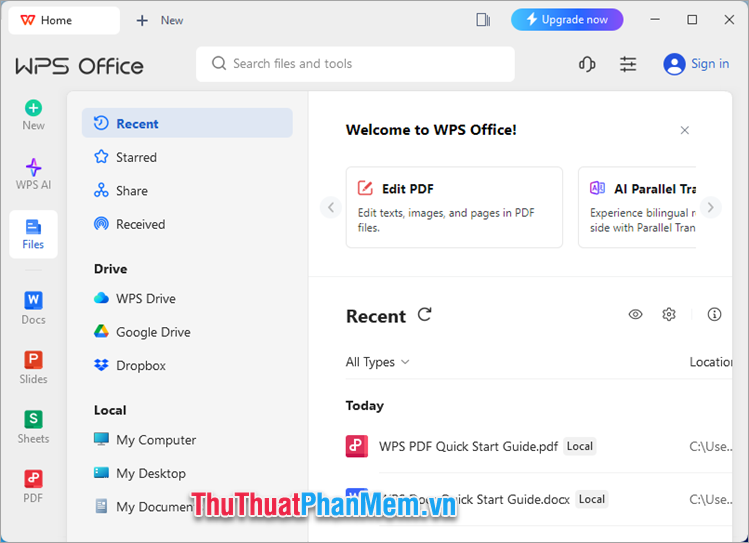Open Sheets from the left sidebar
This screenshot has width=749, height=543.
(33, 427)
